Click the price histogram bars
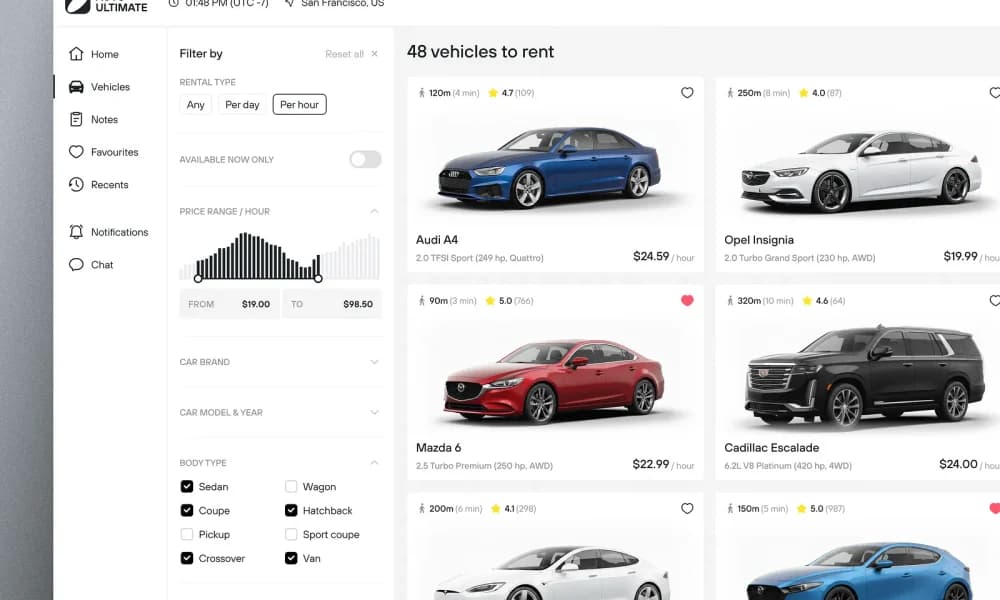This screenshot has width=1000, height=600. pyautogui.click(x=279, y=256)
